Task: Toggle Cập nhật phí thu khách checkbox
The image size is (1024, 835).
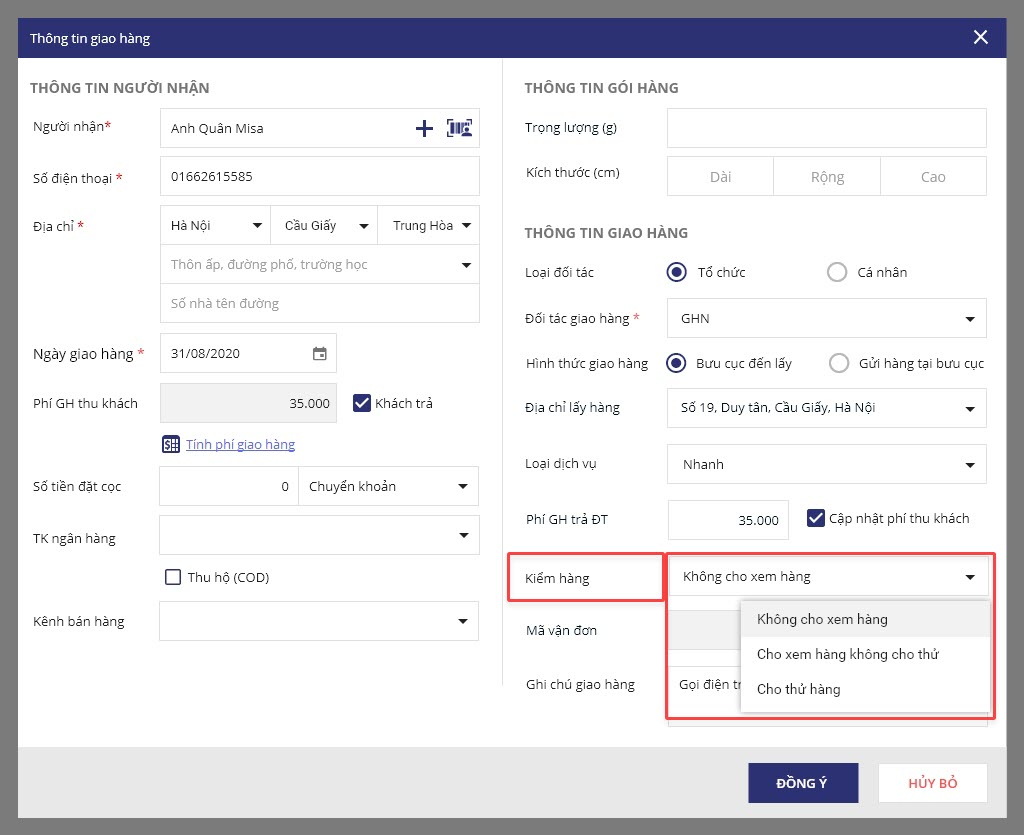Action: point(815,518)
